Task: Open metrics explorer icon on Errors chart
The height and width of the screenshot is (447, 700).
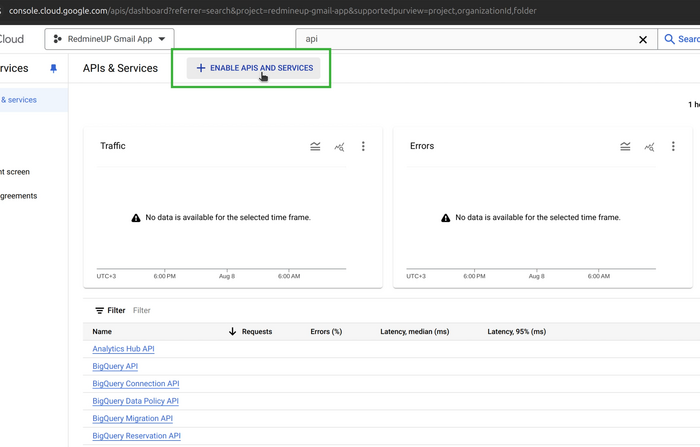Action: [649, 147]
